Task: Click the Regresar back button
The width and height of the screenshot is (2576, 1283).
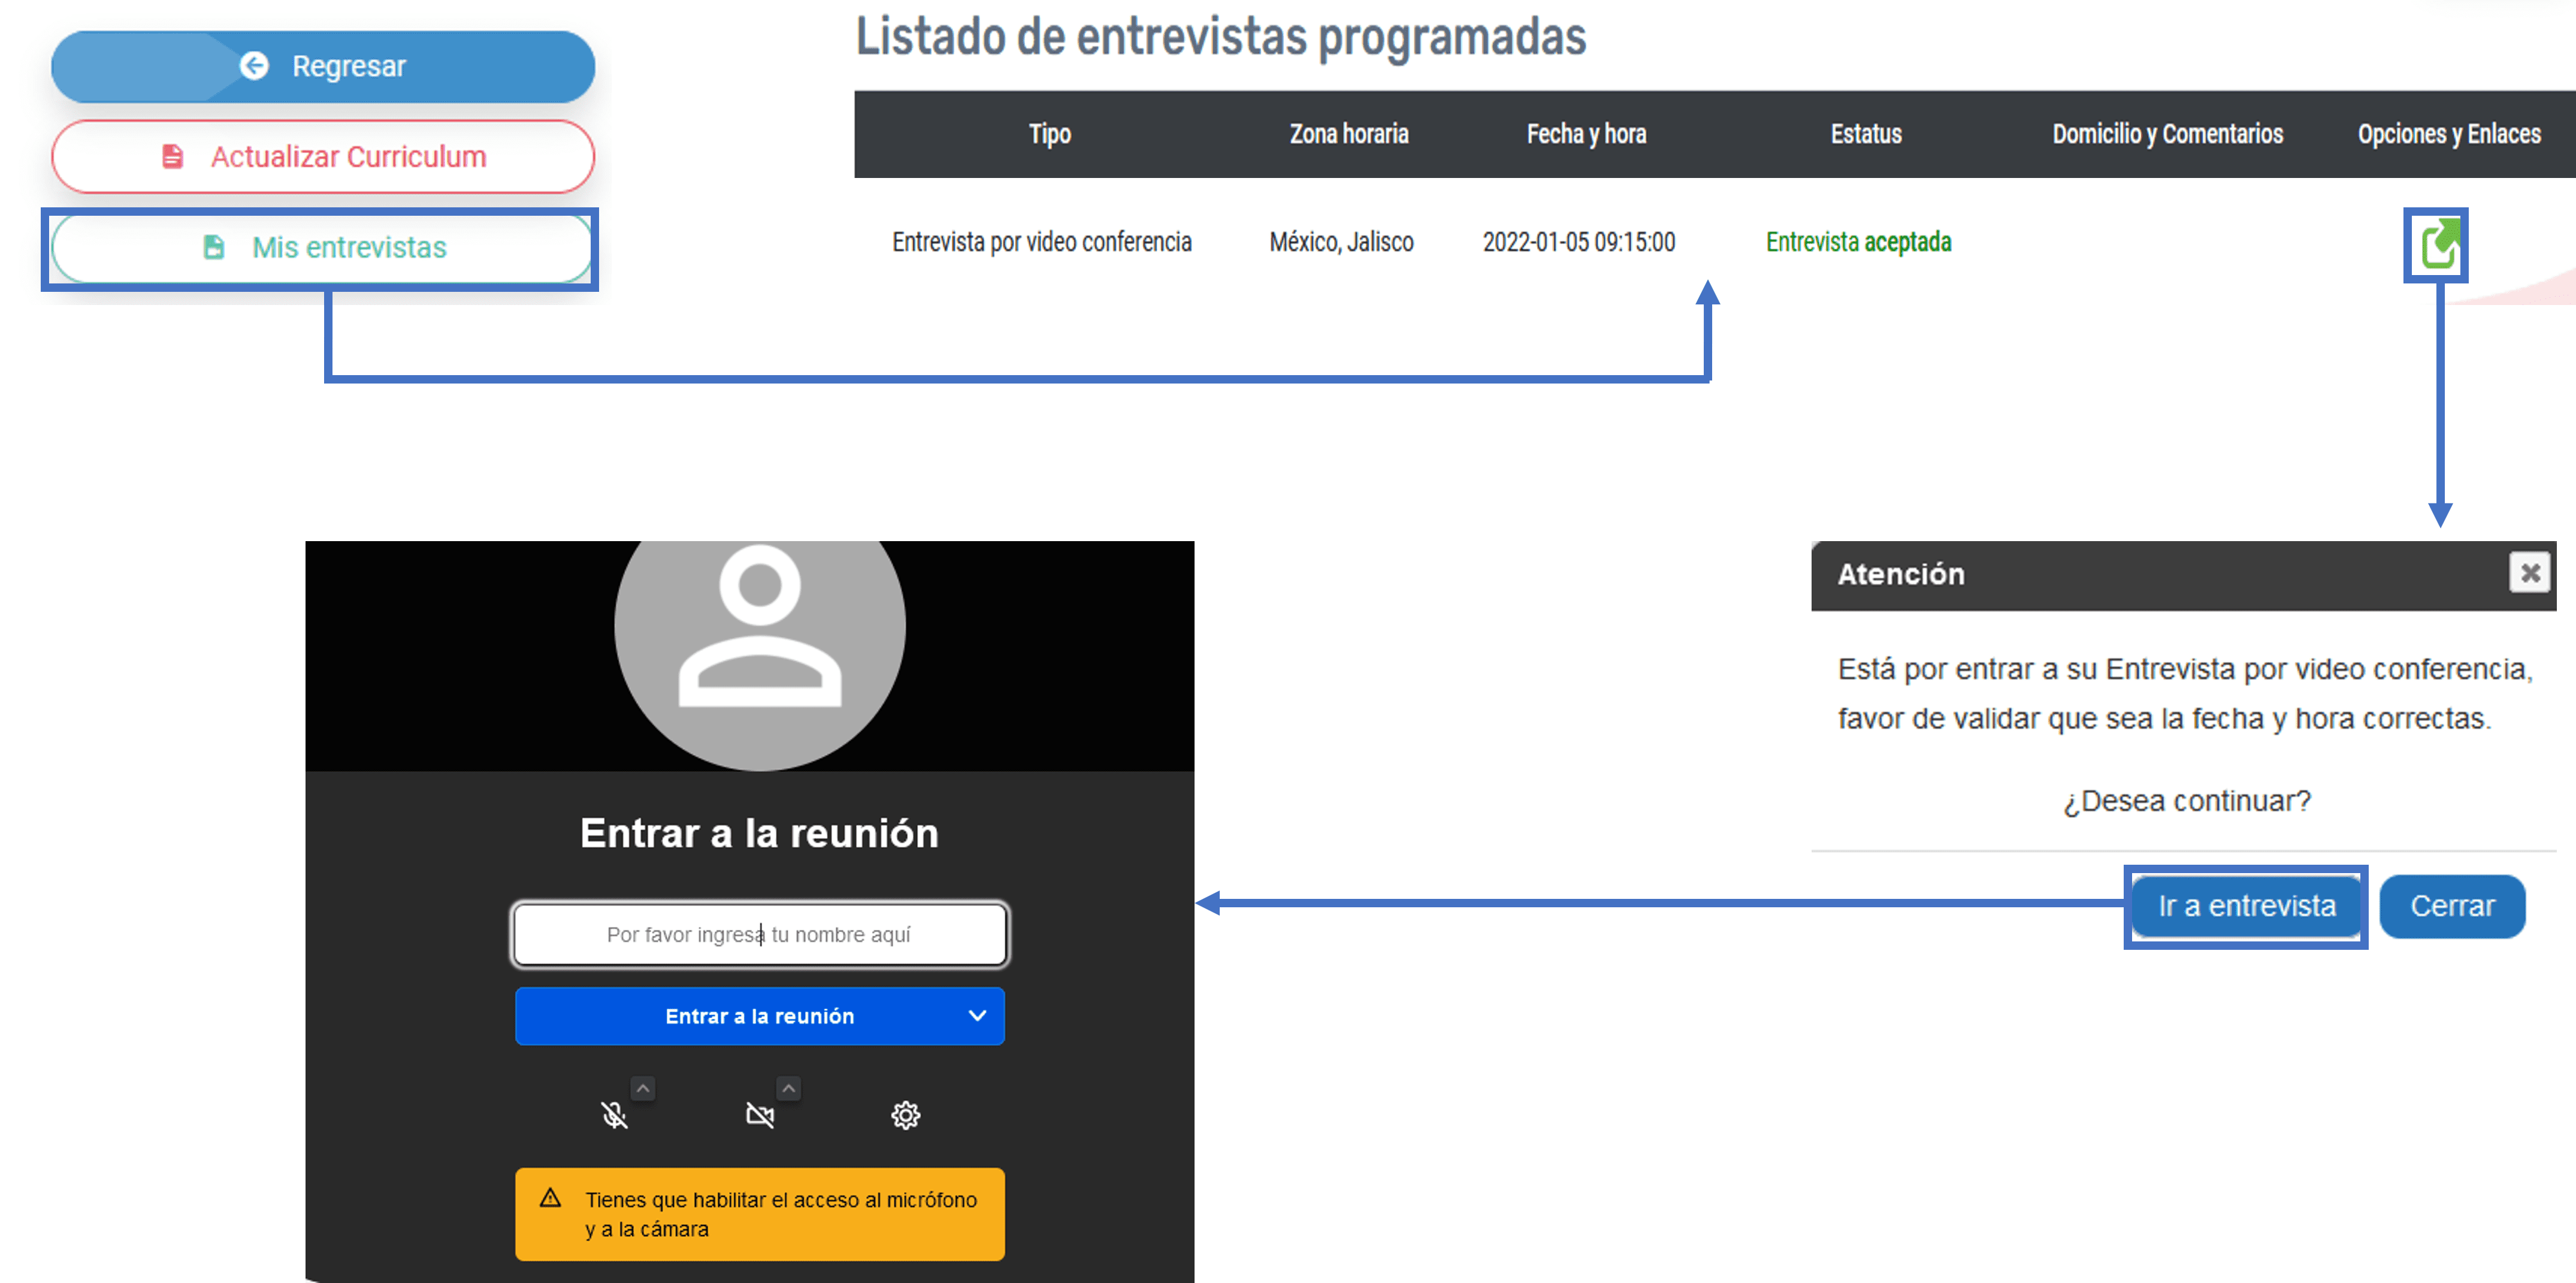Action: (323, 66)
